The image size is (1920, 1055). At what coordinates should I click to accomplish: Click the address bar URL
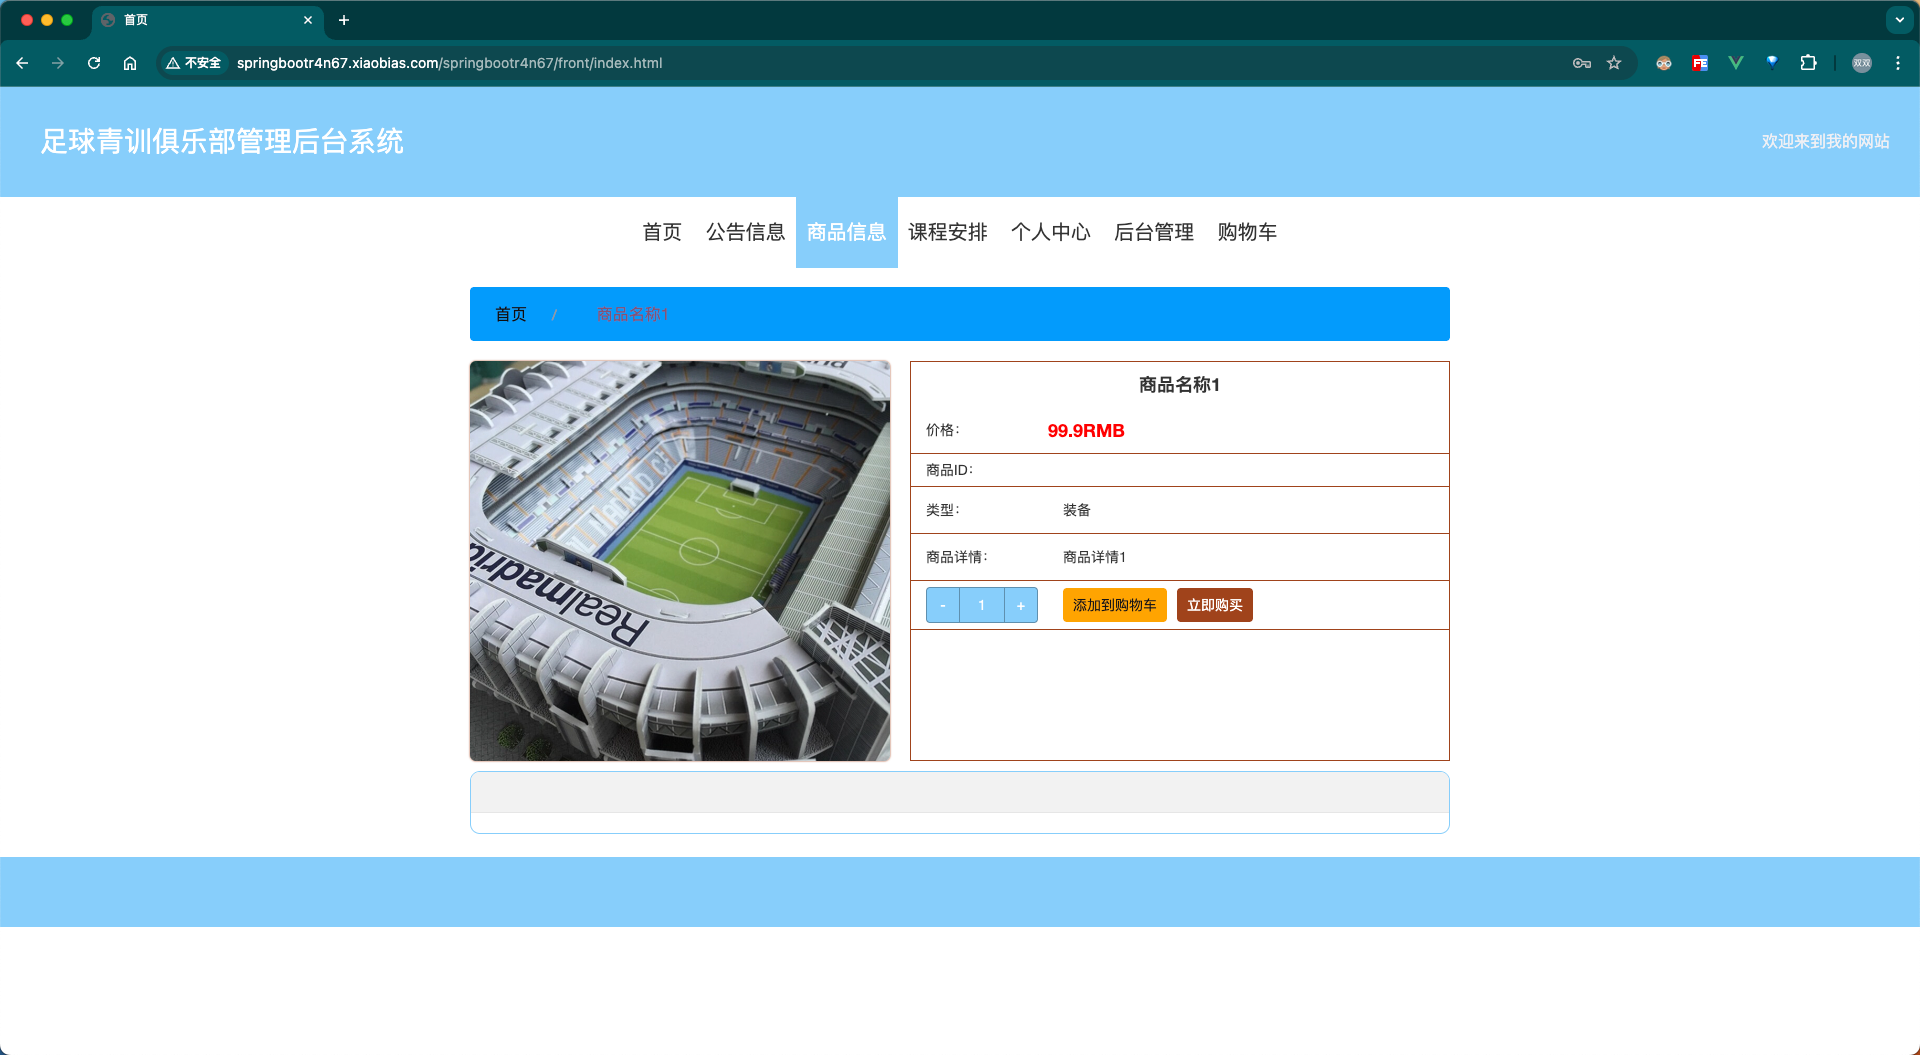(x=449, y=63)
